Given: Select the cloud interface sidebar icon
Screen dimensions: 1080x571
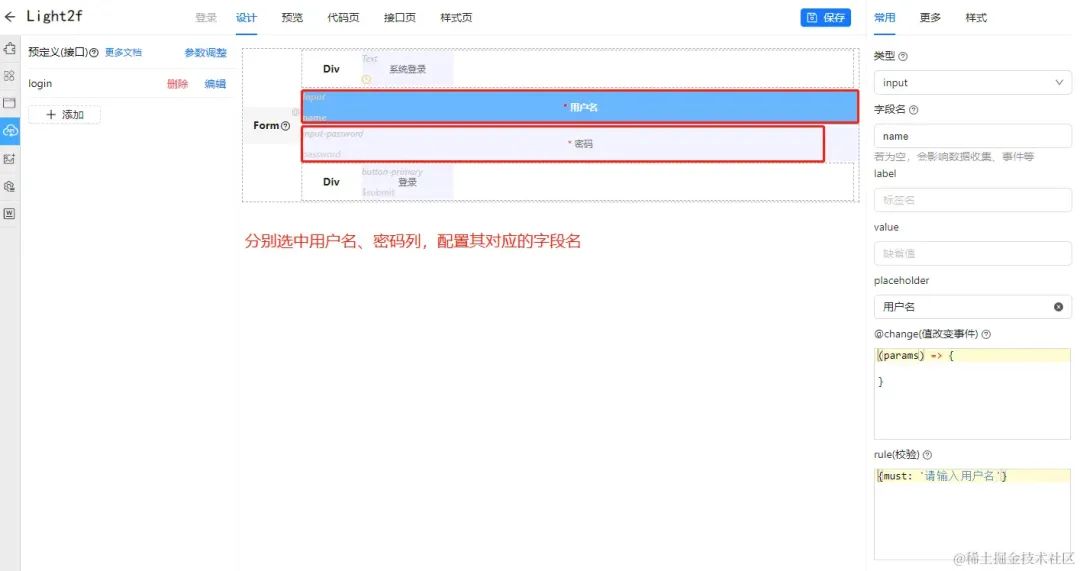Looking at the screenshot, I should (10, 130).
